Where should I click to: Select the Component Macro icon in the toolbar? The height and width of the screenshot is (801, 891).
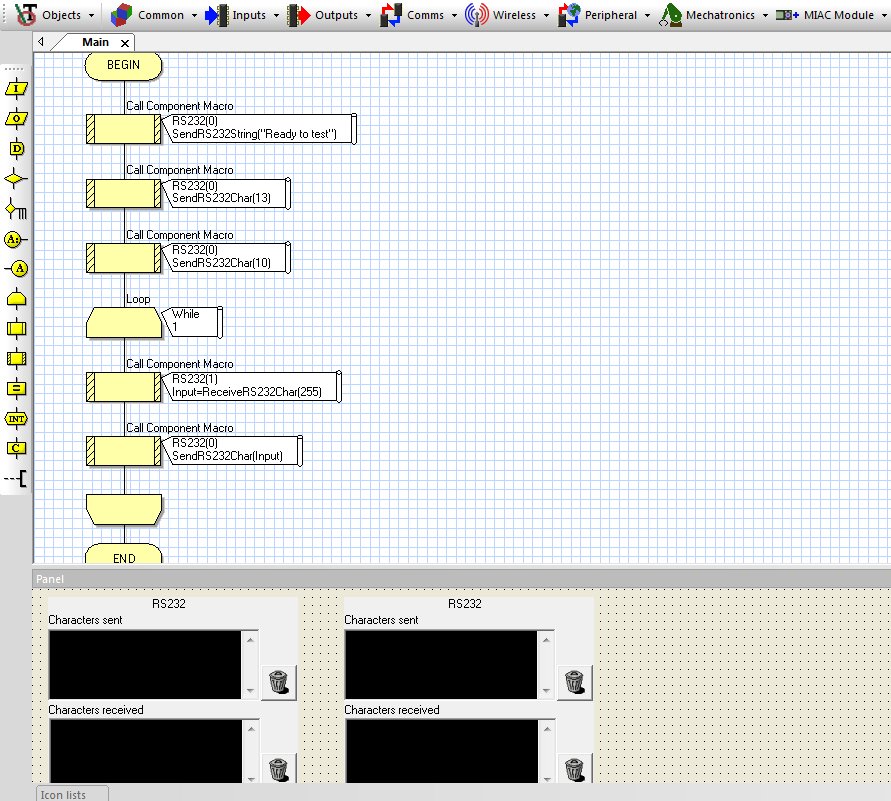pos(16,358)
